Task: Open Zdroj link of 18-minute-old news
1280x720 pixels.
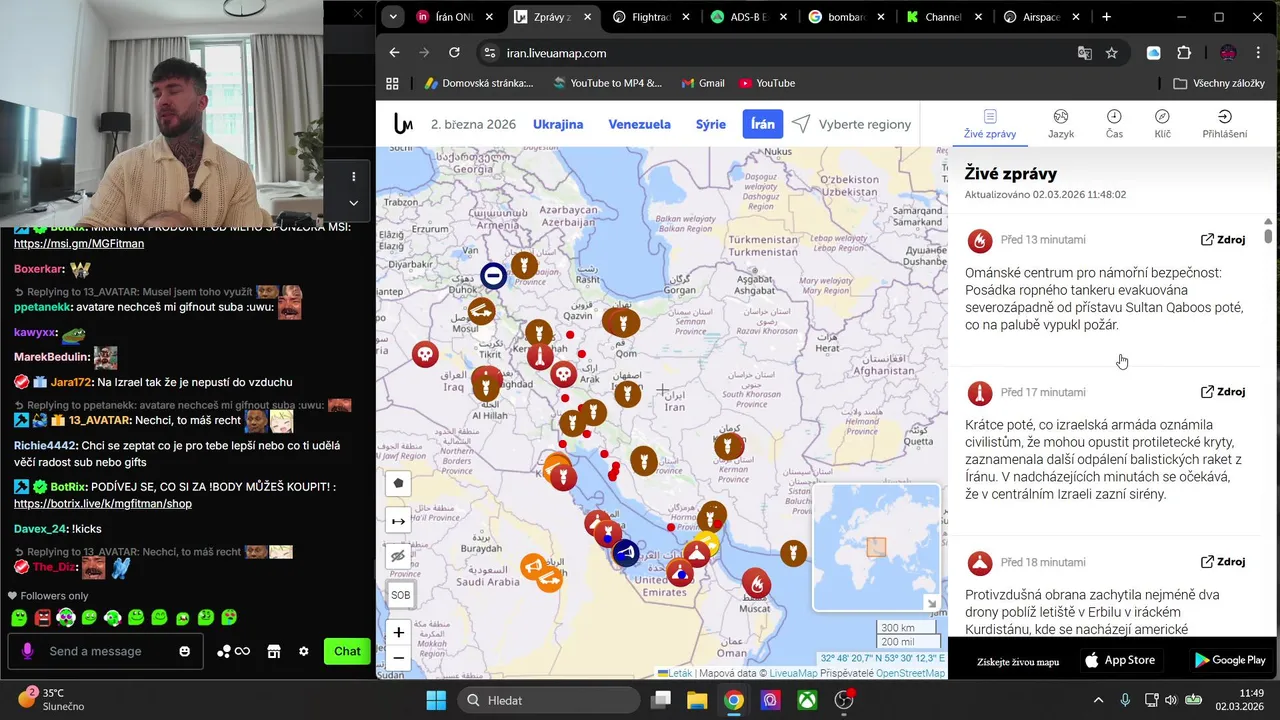Action: 1223,562
